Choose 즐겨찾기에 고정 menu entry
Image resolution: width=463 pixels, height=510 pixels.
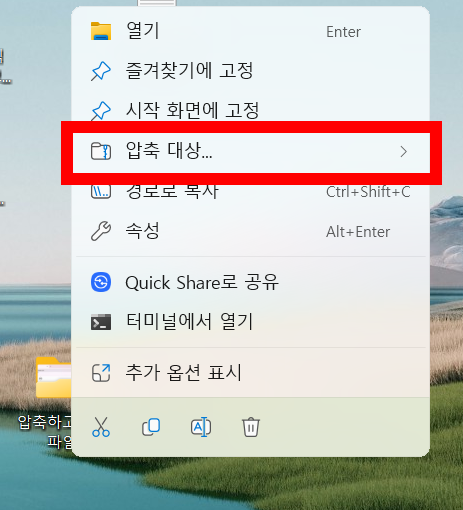[x=250, y=71]
